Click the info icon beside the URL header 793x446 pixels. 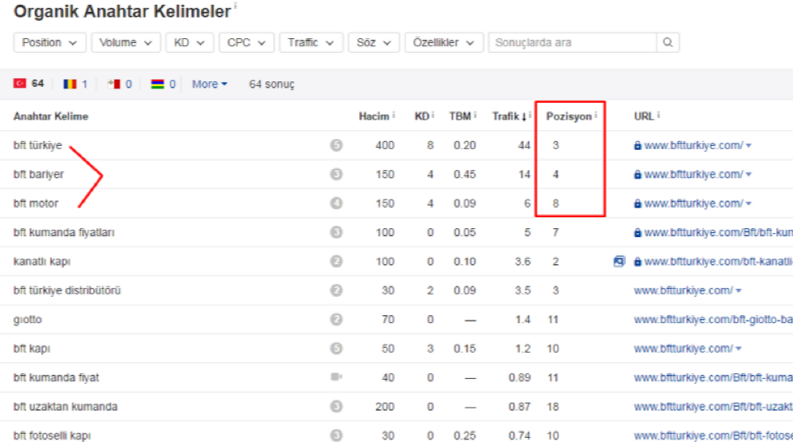point(658,115)
